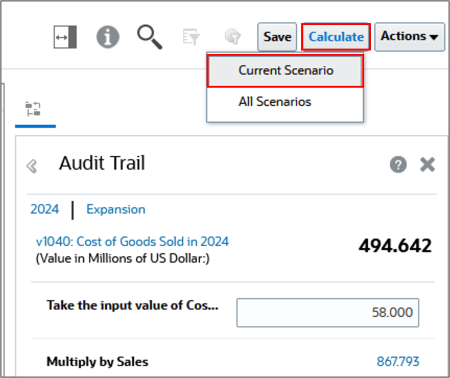Click the grayed-out funnel icon
This screenshot has height=378, width=450.
[233, 37]
